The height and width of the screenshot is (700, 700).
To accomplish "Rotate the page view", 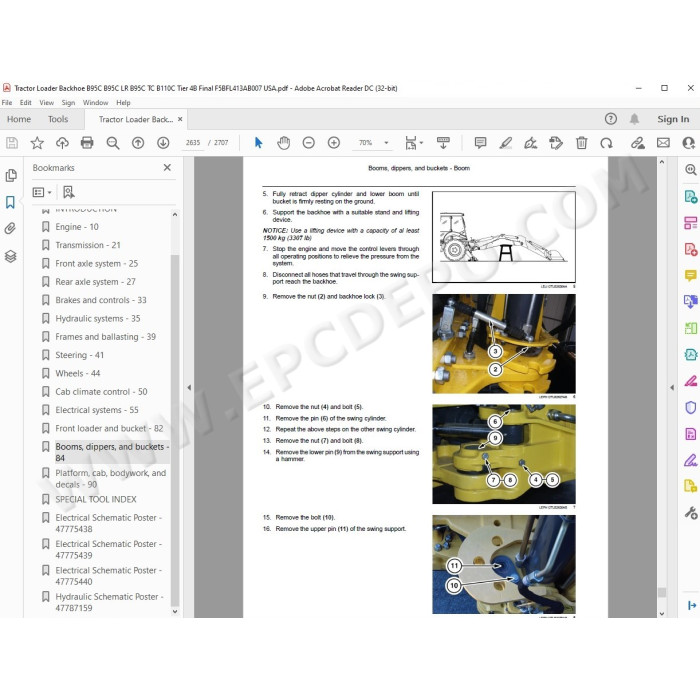I will [606, 143].
